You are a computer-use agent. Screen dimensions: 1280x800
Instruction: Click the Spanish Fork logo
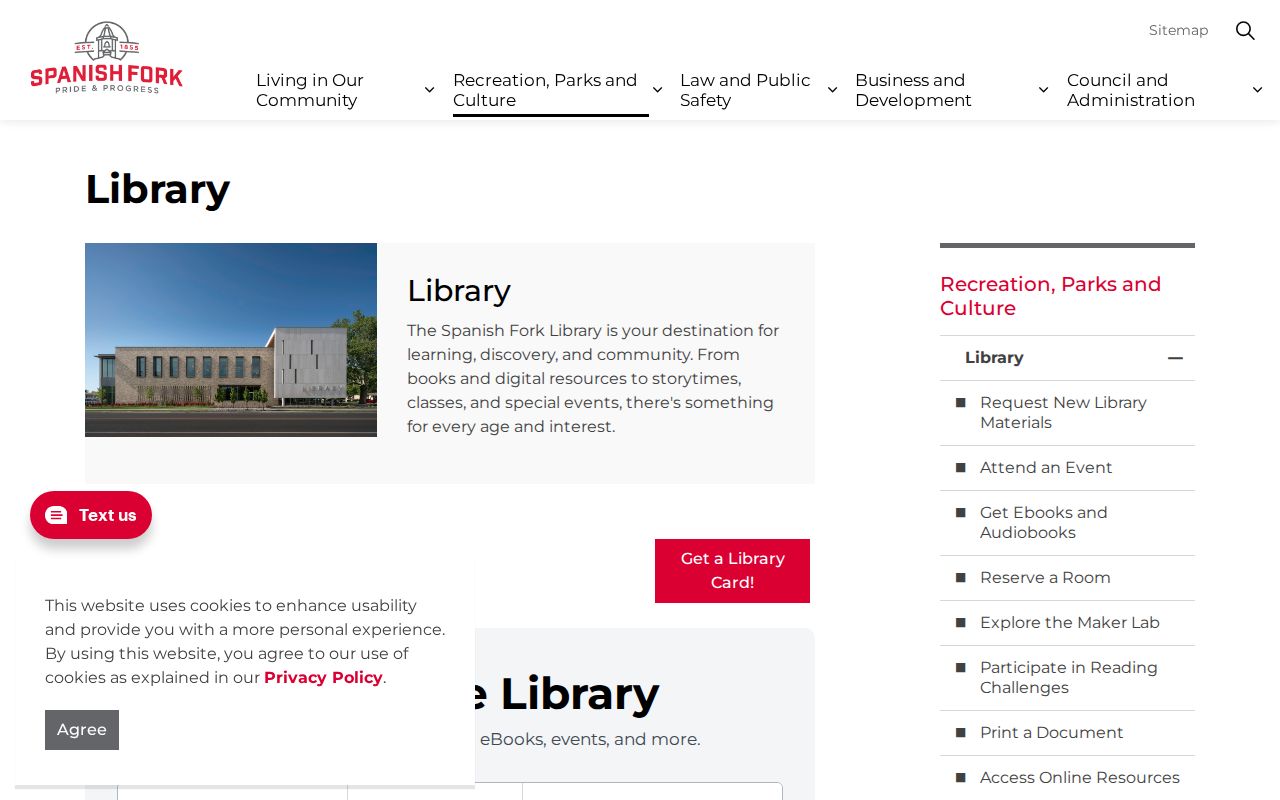[x=106, y=58]
